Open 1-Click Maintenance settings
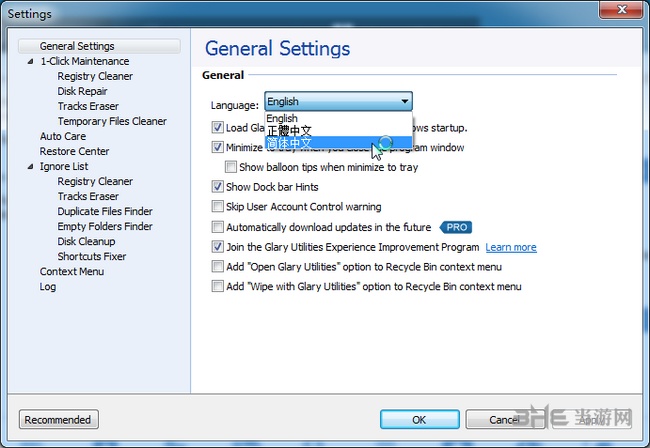Screen dimensions: 650x448 coord(85,61)
